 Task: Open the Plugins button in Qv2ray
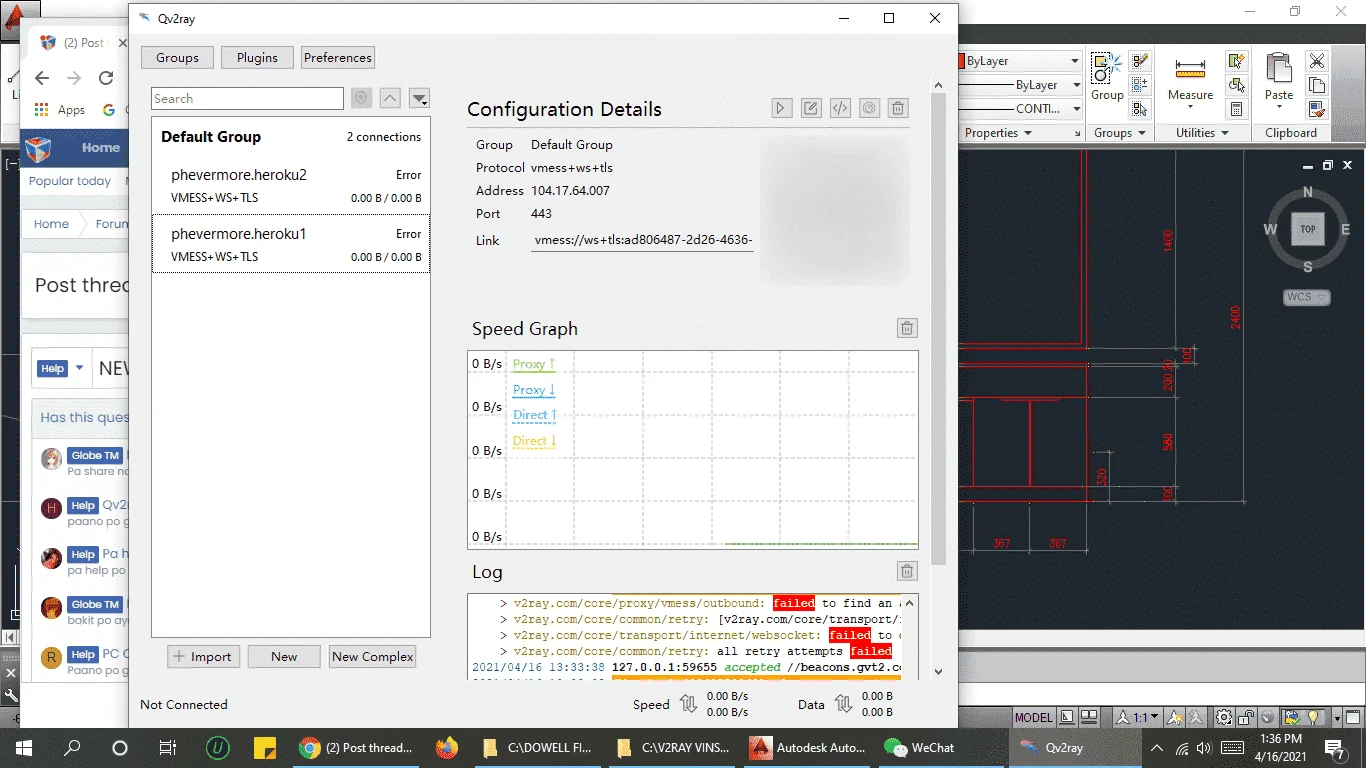257,58
